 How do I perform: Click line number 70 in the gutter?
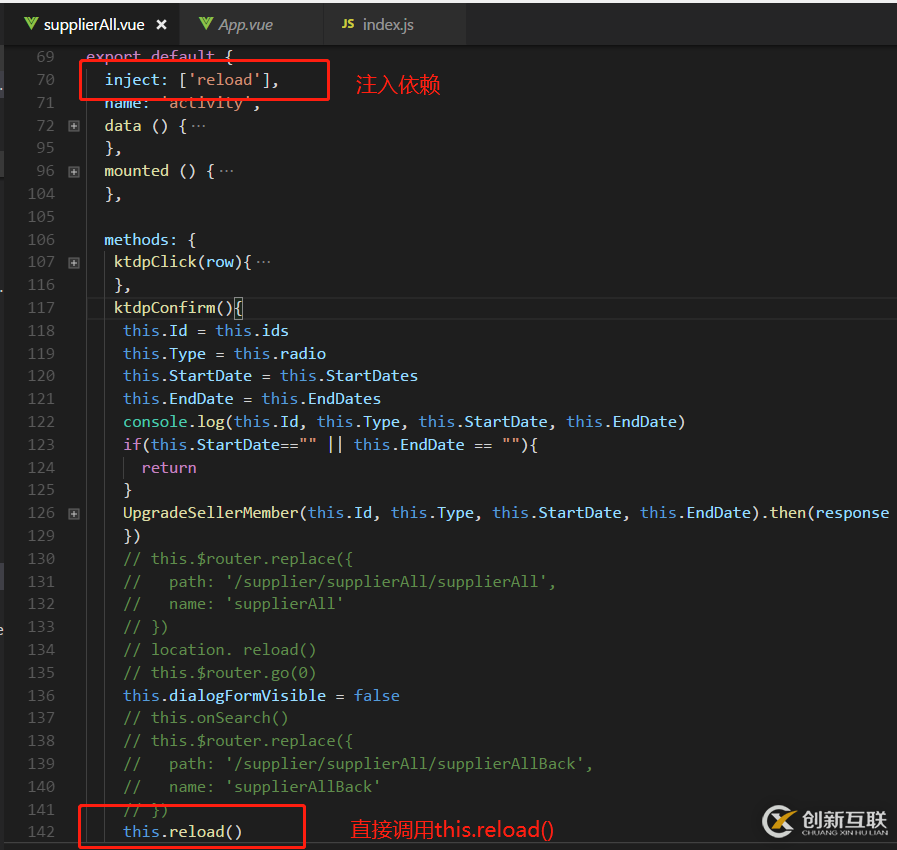[x=45, y=80]
